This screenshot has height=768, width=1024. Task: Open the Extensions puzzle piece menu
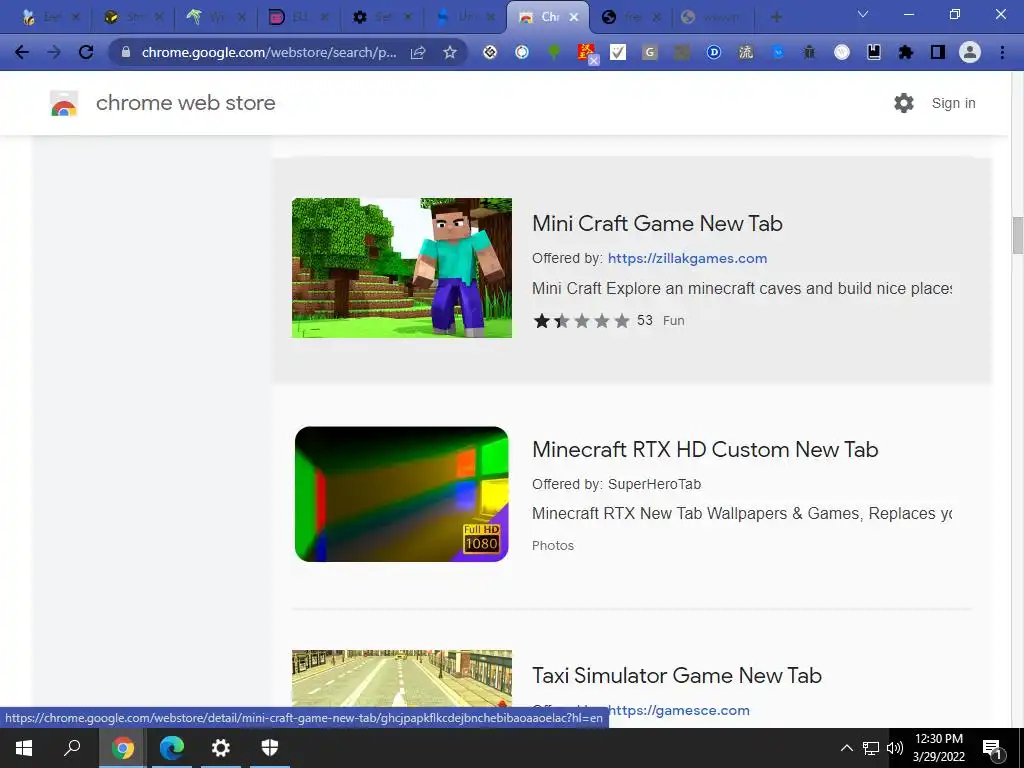pyautogui.click(x=906, y=52)
